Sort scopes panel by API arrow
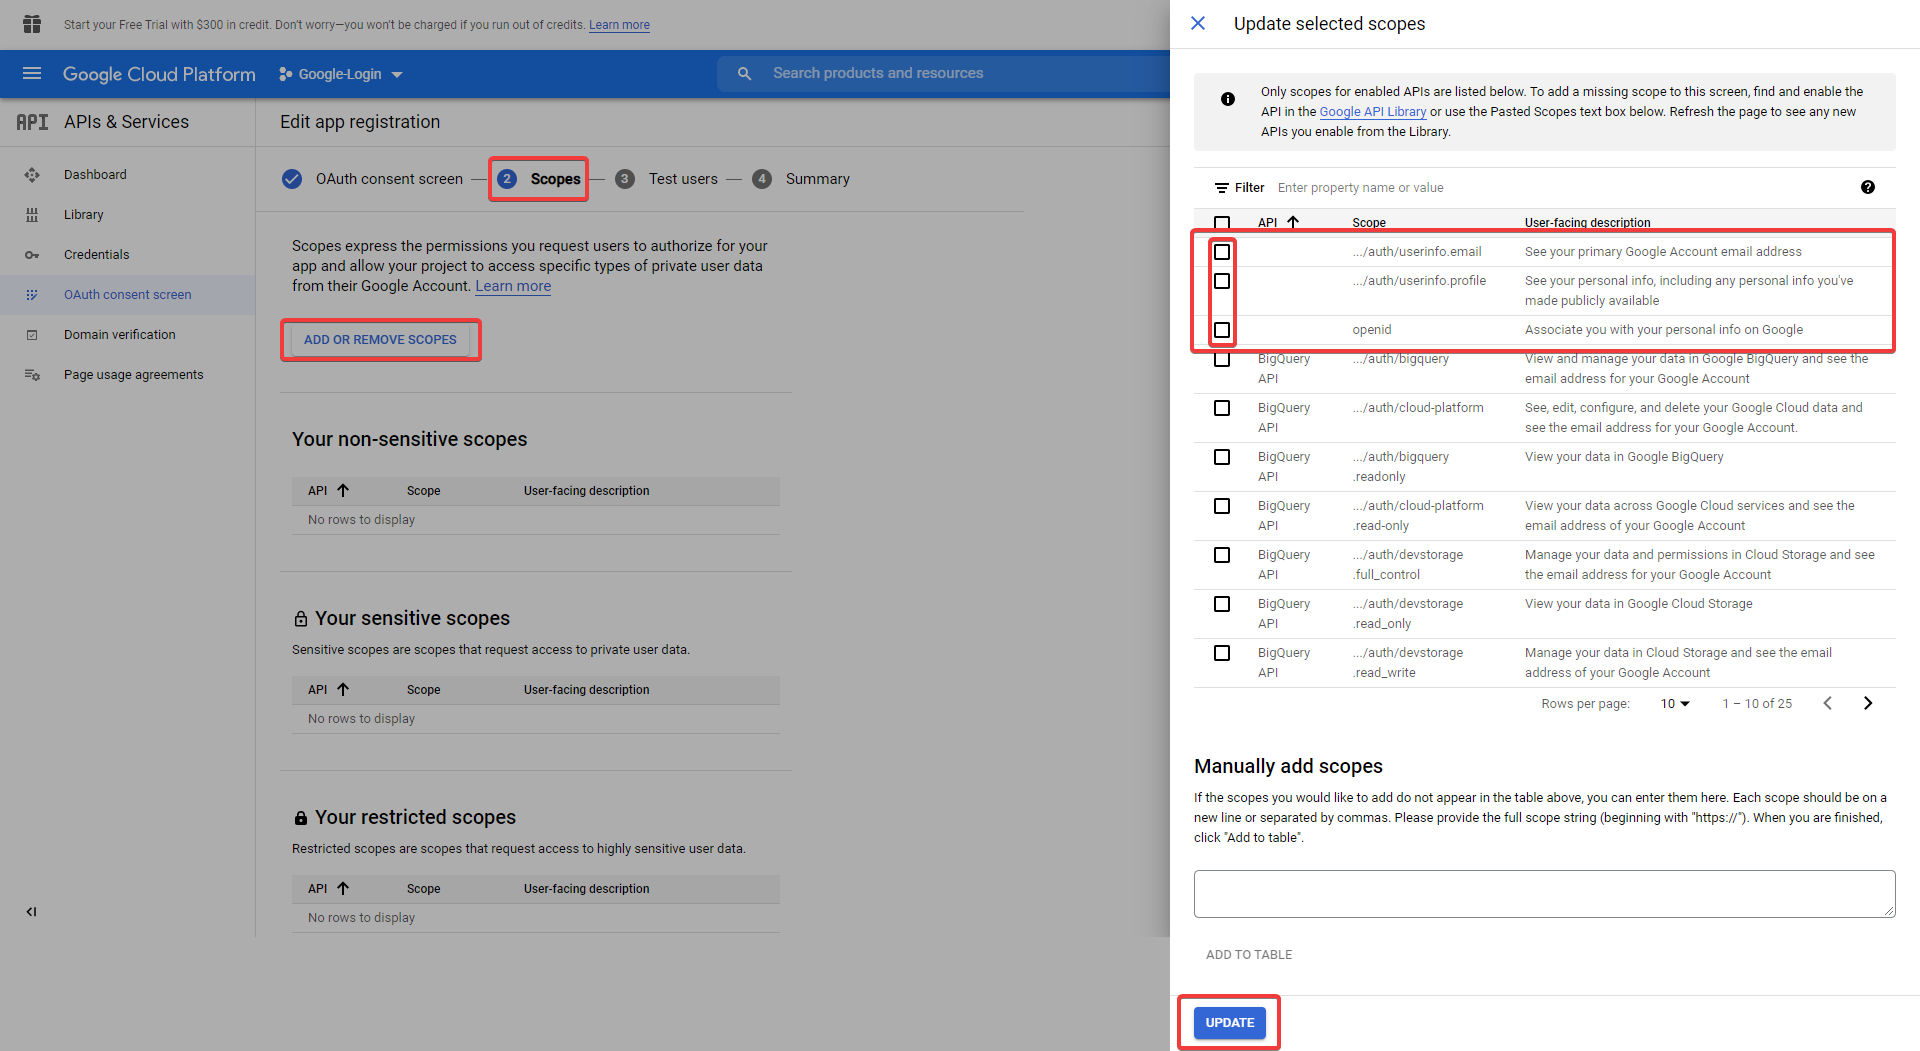This screenshot has height=1051, width=1920. pyautogui.click(x=1293, y=222)
